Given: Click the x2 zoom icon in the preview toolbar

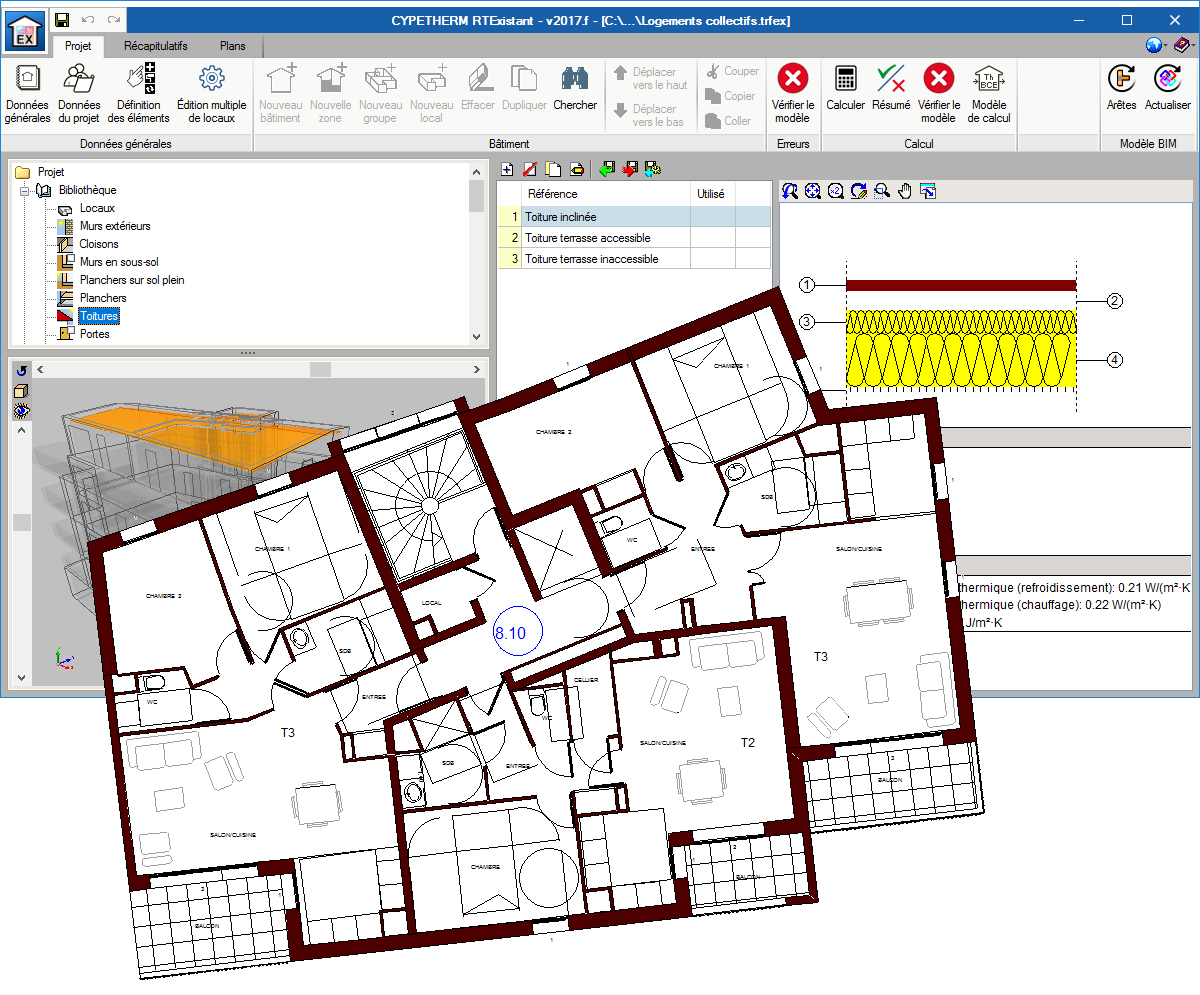Looking at the screenshot, I should tap(836, 191).
